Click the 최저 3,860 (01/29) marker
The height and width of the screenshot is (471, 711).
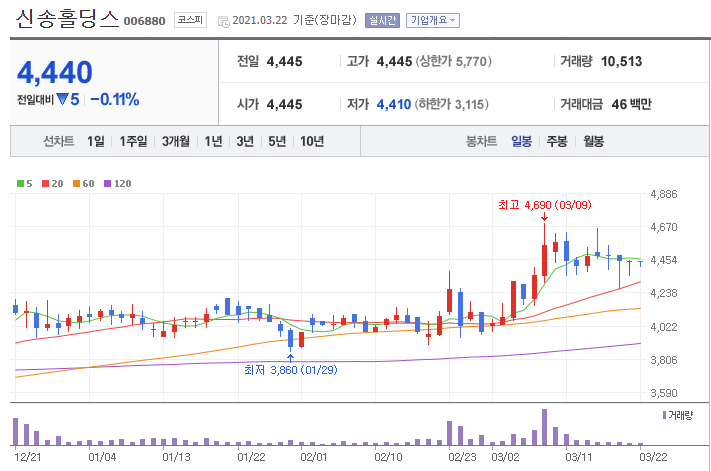(291, 370)
